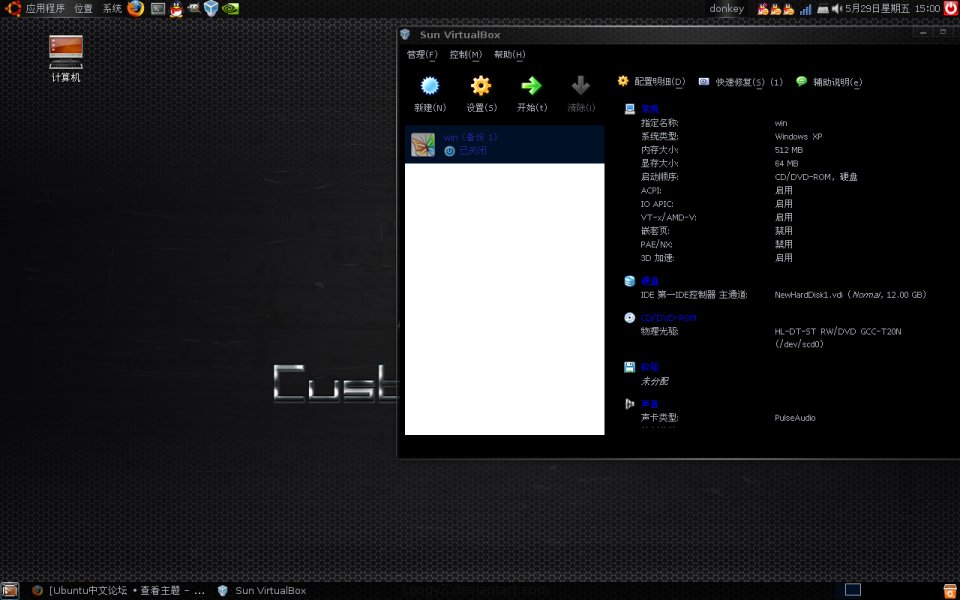The height and width of the screenshot is (600, 960).
Task: Open the Ubuntu logo on the top panel
Action: 13,9
